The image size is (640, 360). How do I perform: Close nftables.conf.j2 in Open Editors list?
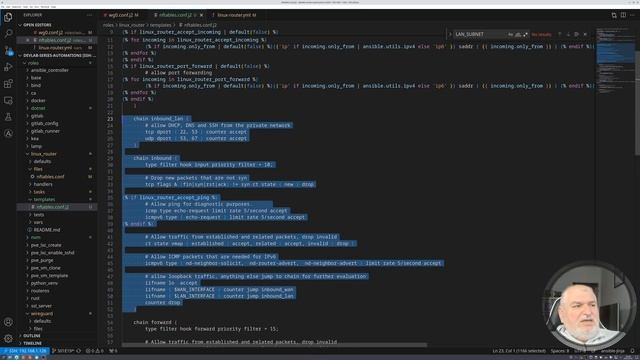click(x=28, y=40)
